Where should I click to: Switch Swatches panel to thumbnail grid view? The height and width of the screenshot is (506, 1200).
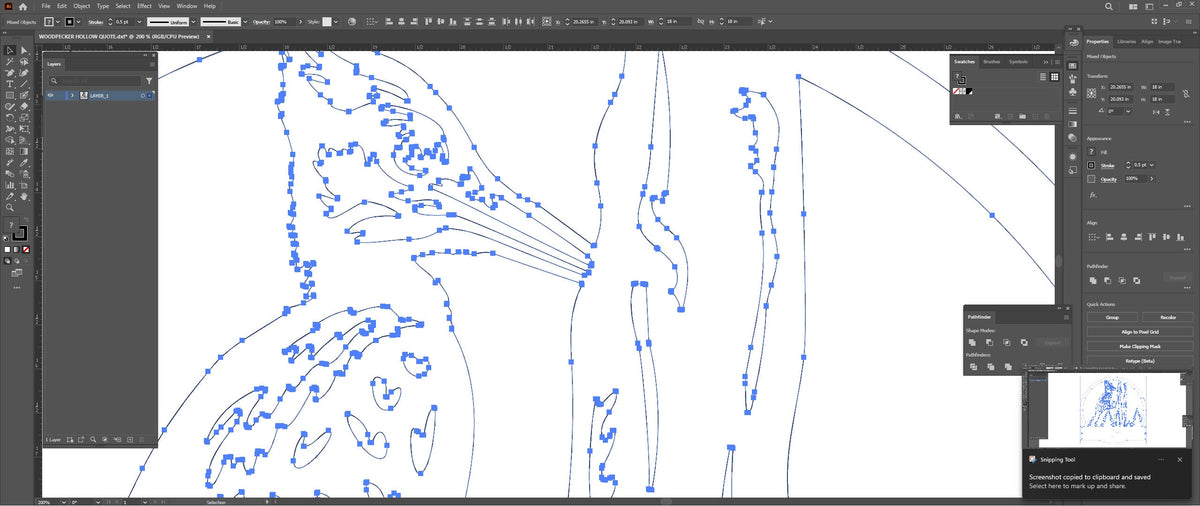(x=1054, y=77)
